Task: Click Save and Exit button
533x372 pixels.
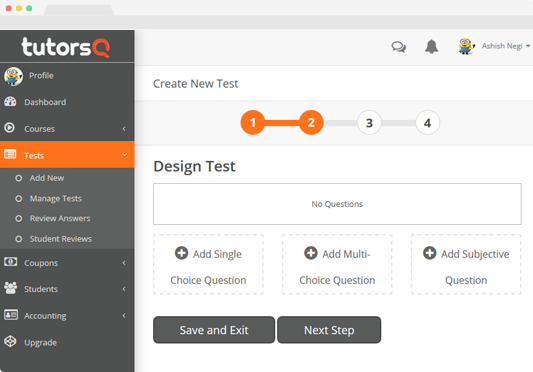Action: [x=214, y=330]
